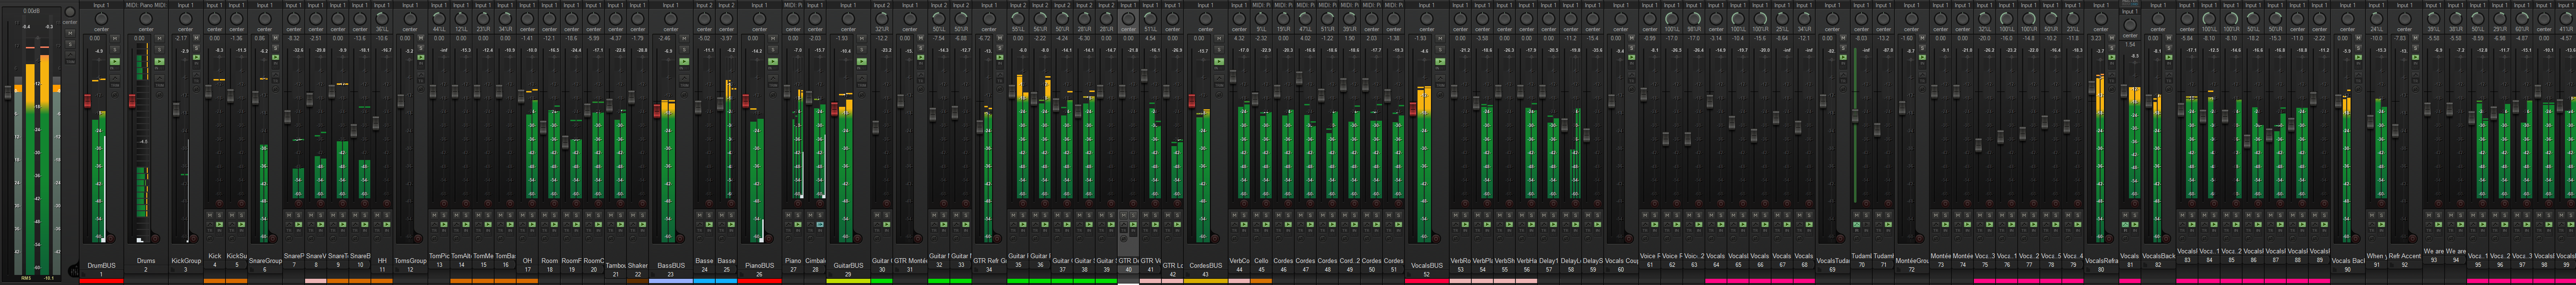Screen dimensions: 2576x285
Task: Click the DrumBUS volume fader handle
Action: coord(87,102)
